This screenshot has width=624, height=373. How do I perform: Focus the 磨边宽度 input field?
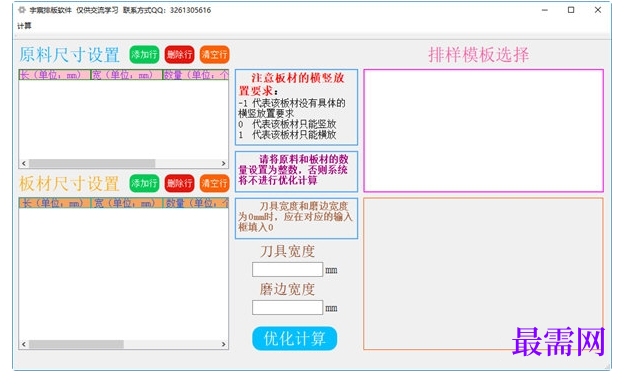pos(287,307)
